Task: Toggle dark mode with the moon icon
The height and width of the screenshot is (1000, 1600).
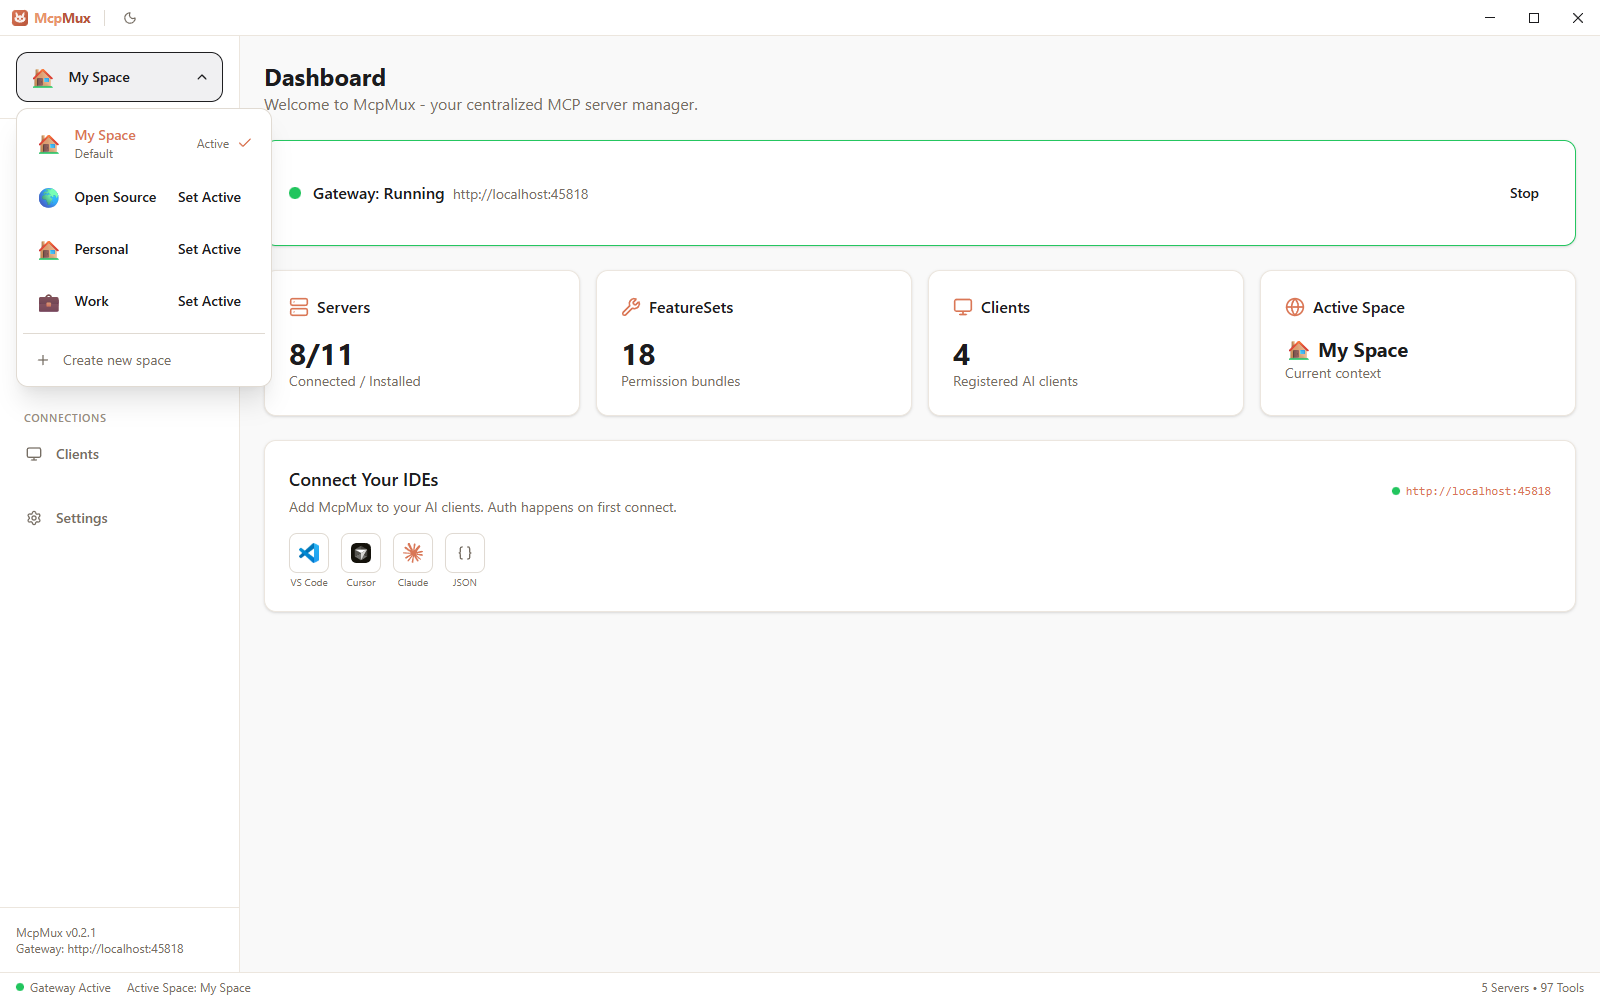Action: pyautogui.click(x=129, y=17)
